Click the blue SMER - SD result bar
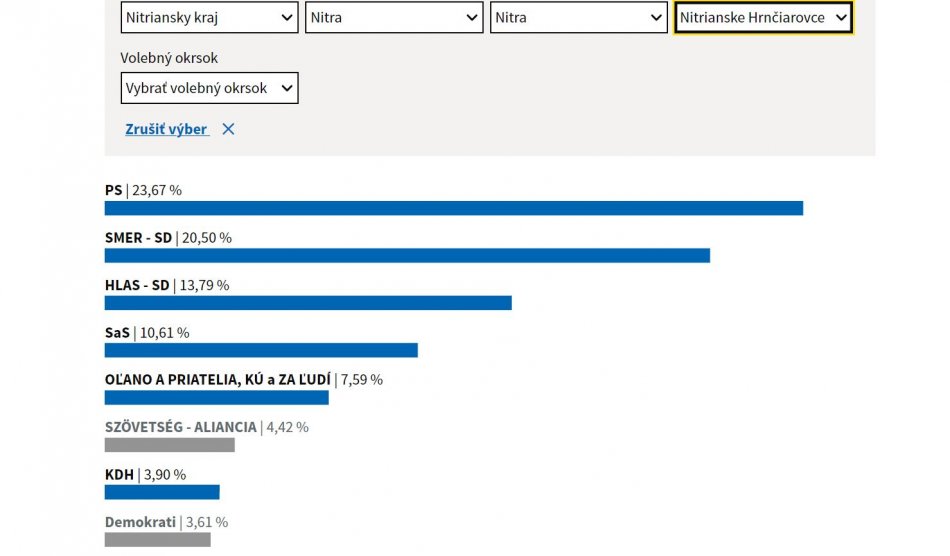 (407, 256)
